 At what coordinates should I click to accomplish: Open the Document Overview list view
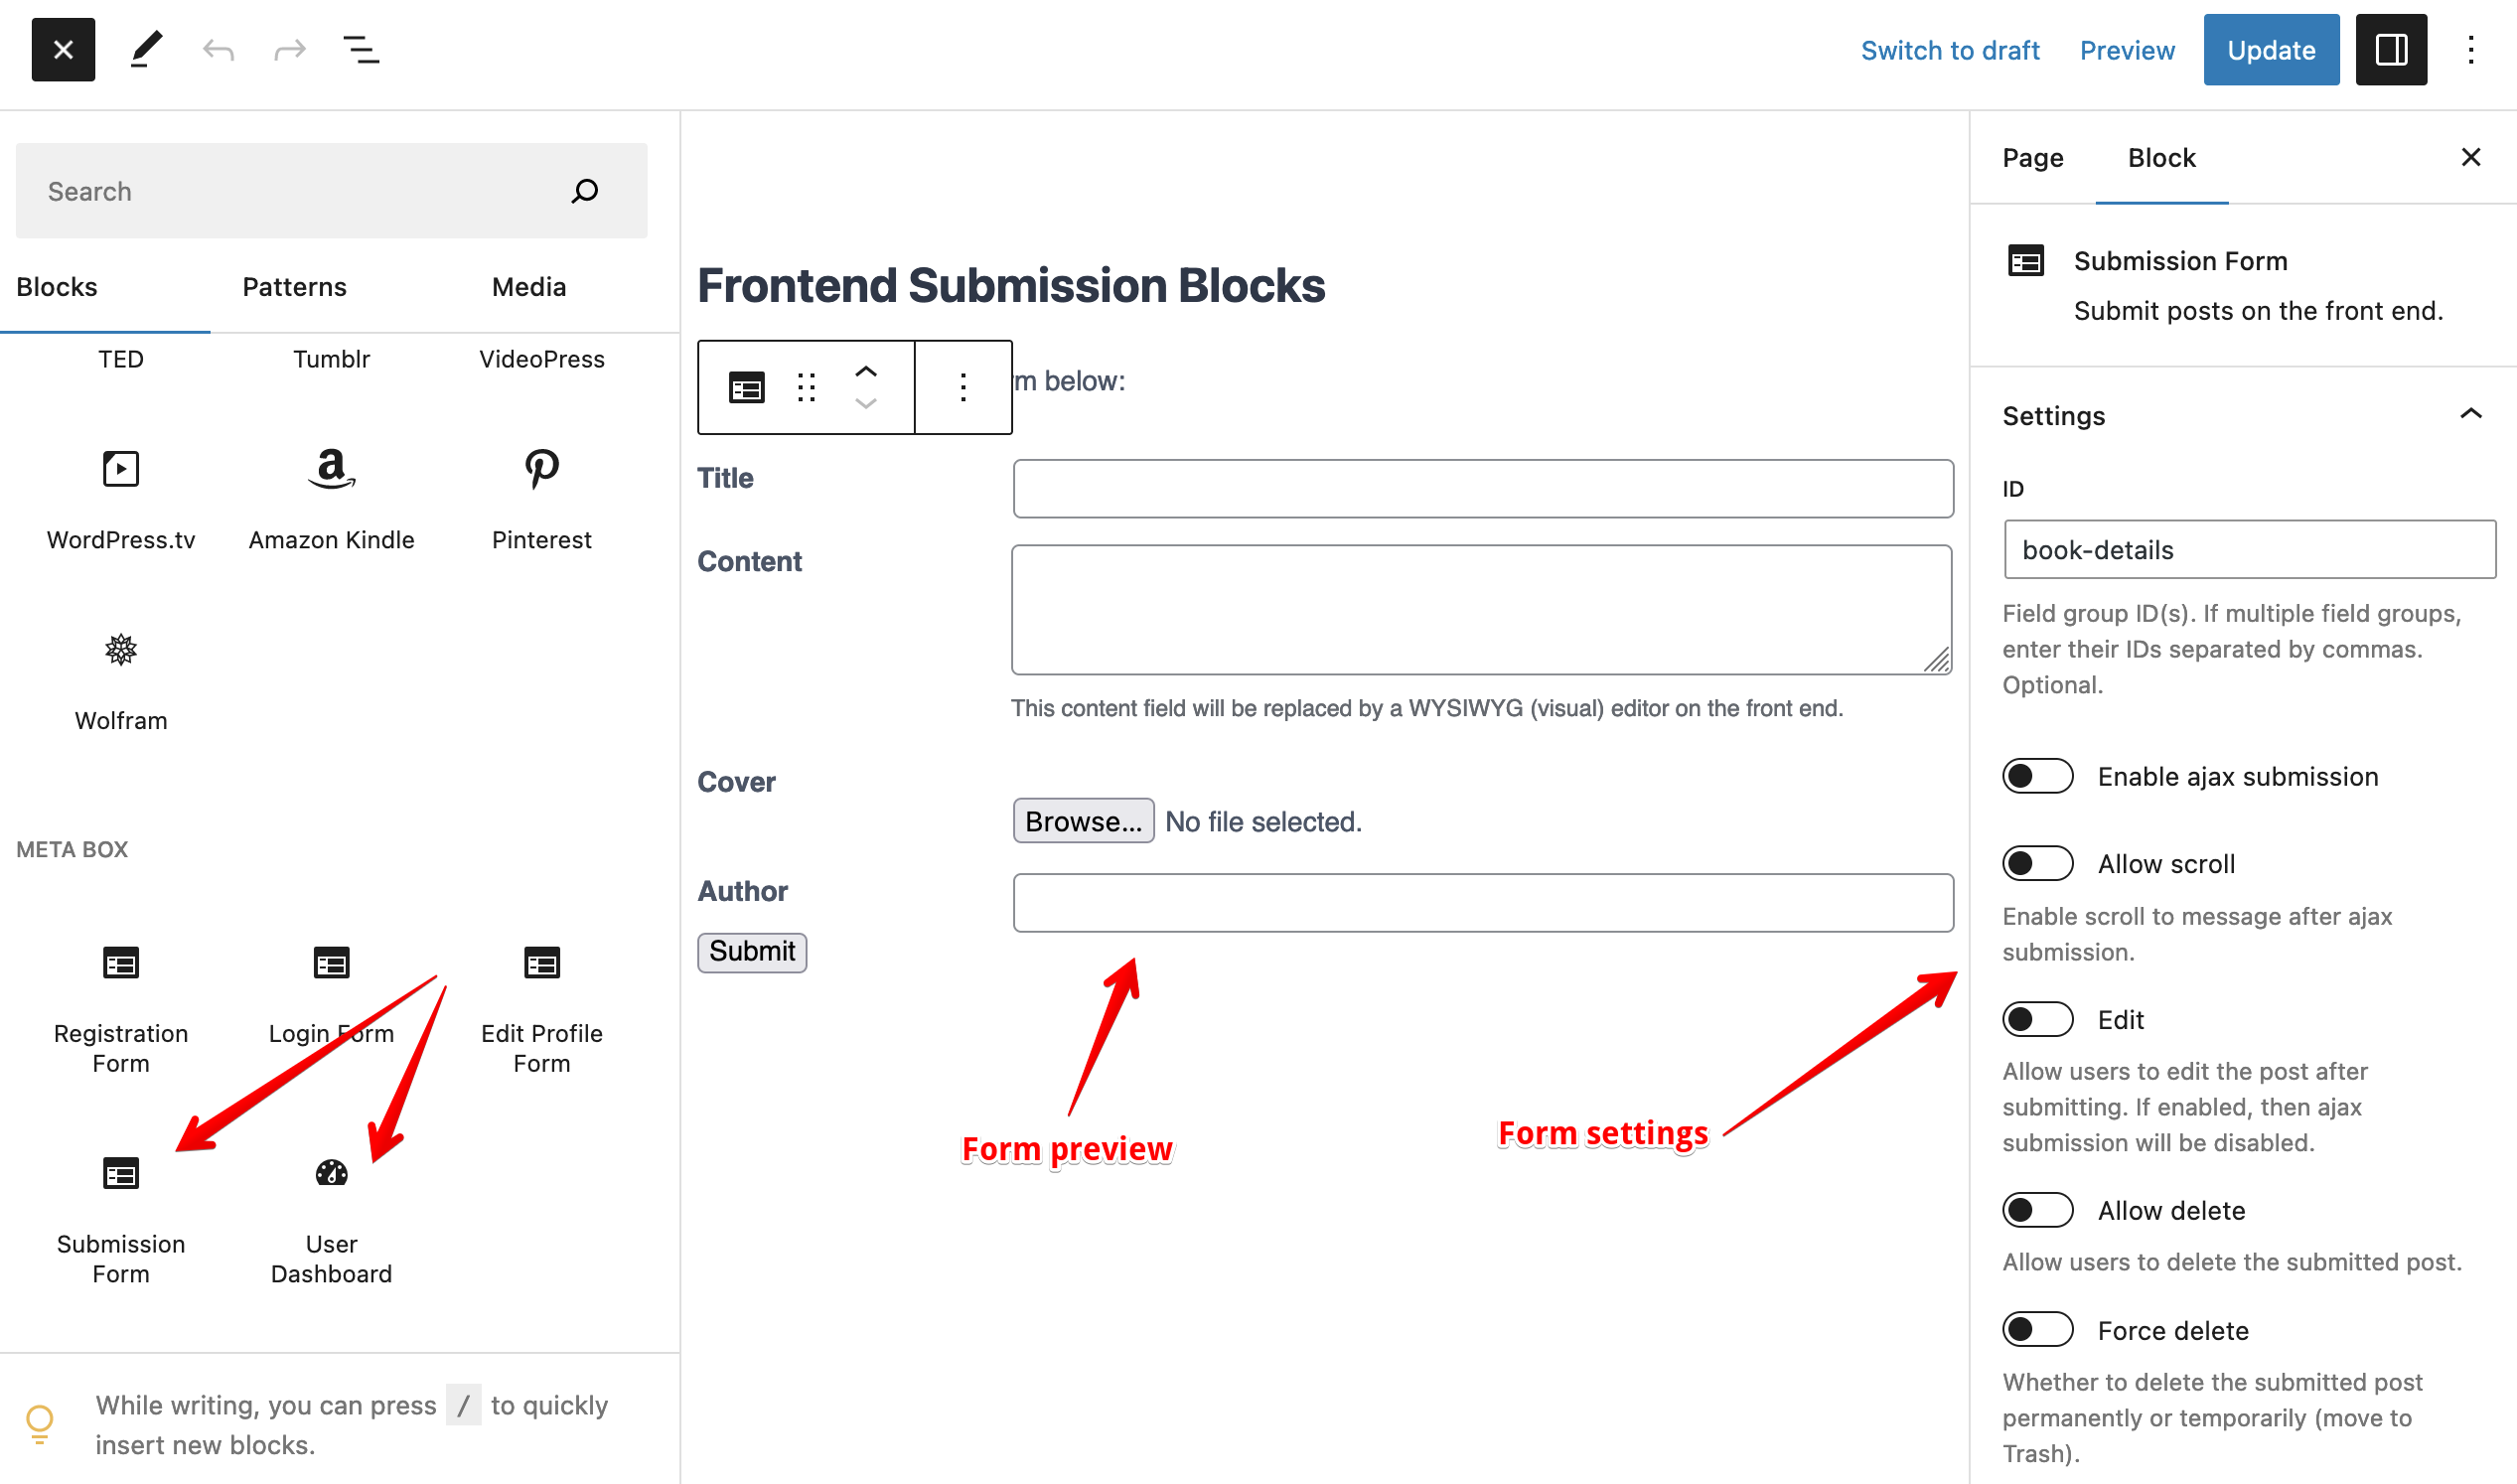[x=361, y=50]
